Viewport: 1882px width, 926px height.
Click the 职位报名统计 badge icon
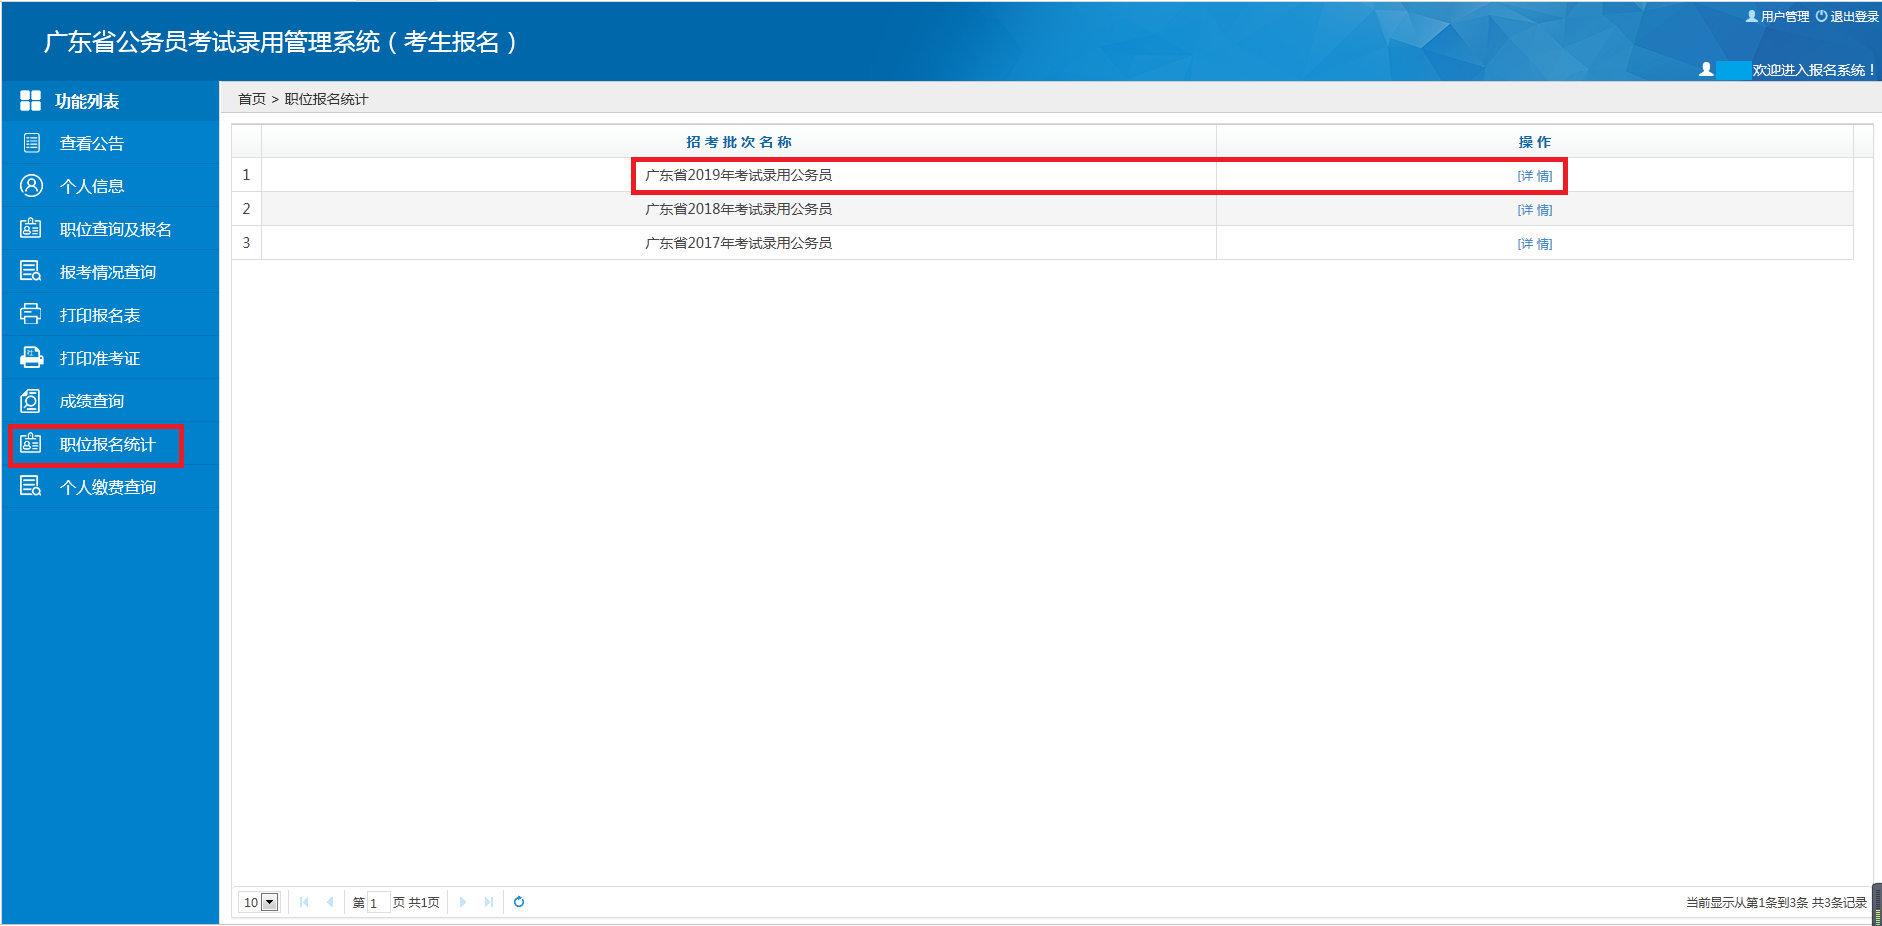coord(31,443)
